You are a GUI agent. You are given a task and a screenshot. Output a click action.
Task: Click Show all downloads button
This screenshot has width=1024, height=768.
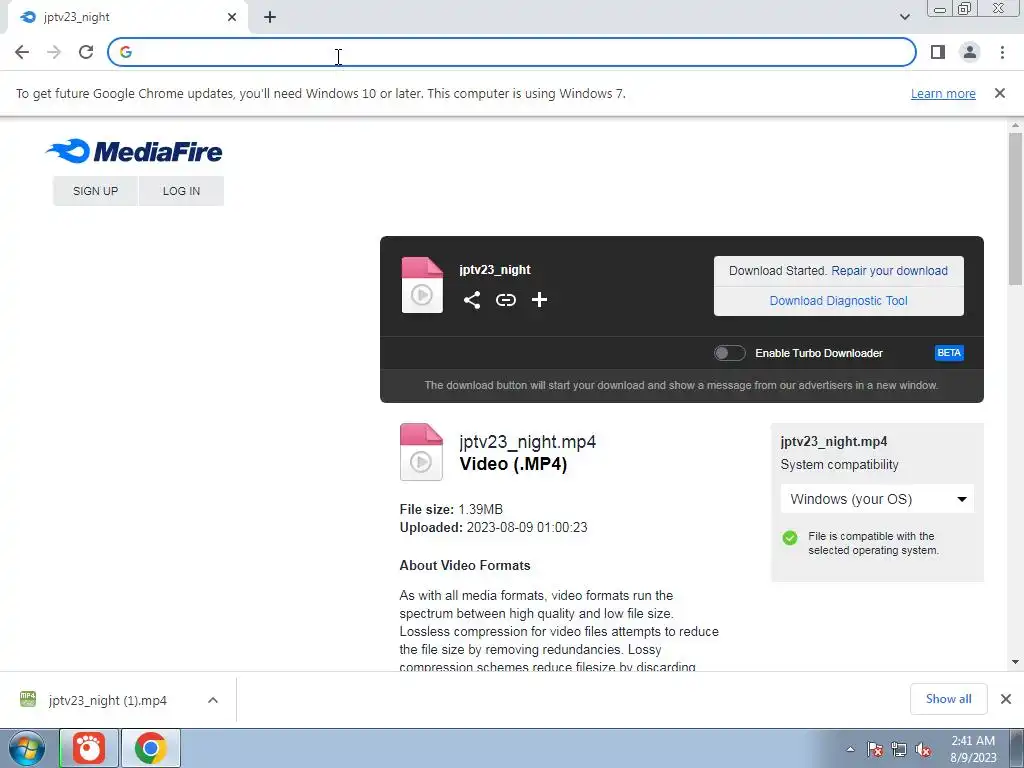tap(948, 699)
